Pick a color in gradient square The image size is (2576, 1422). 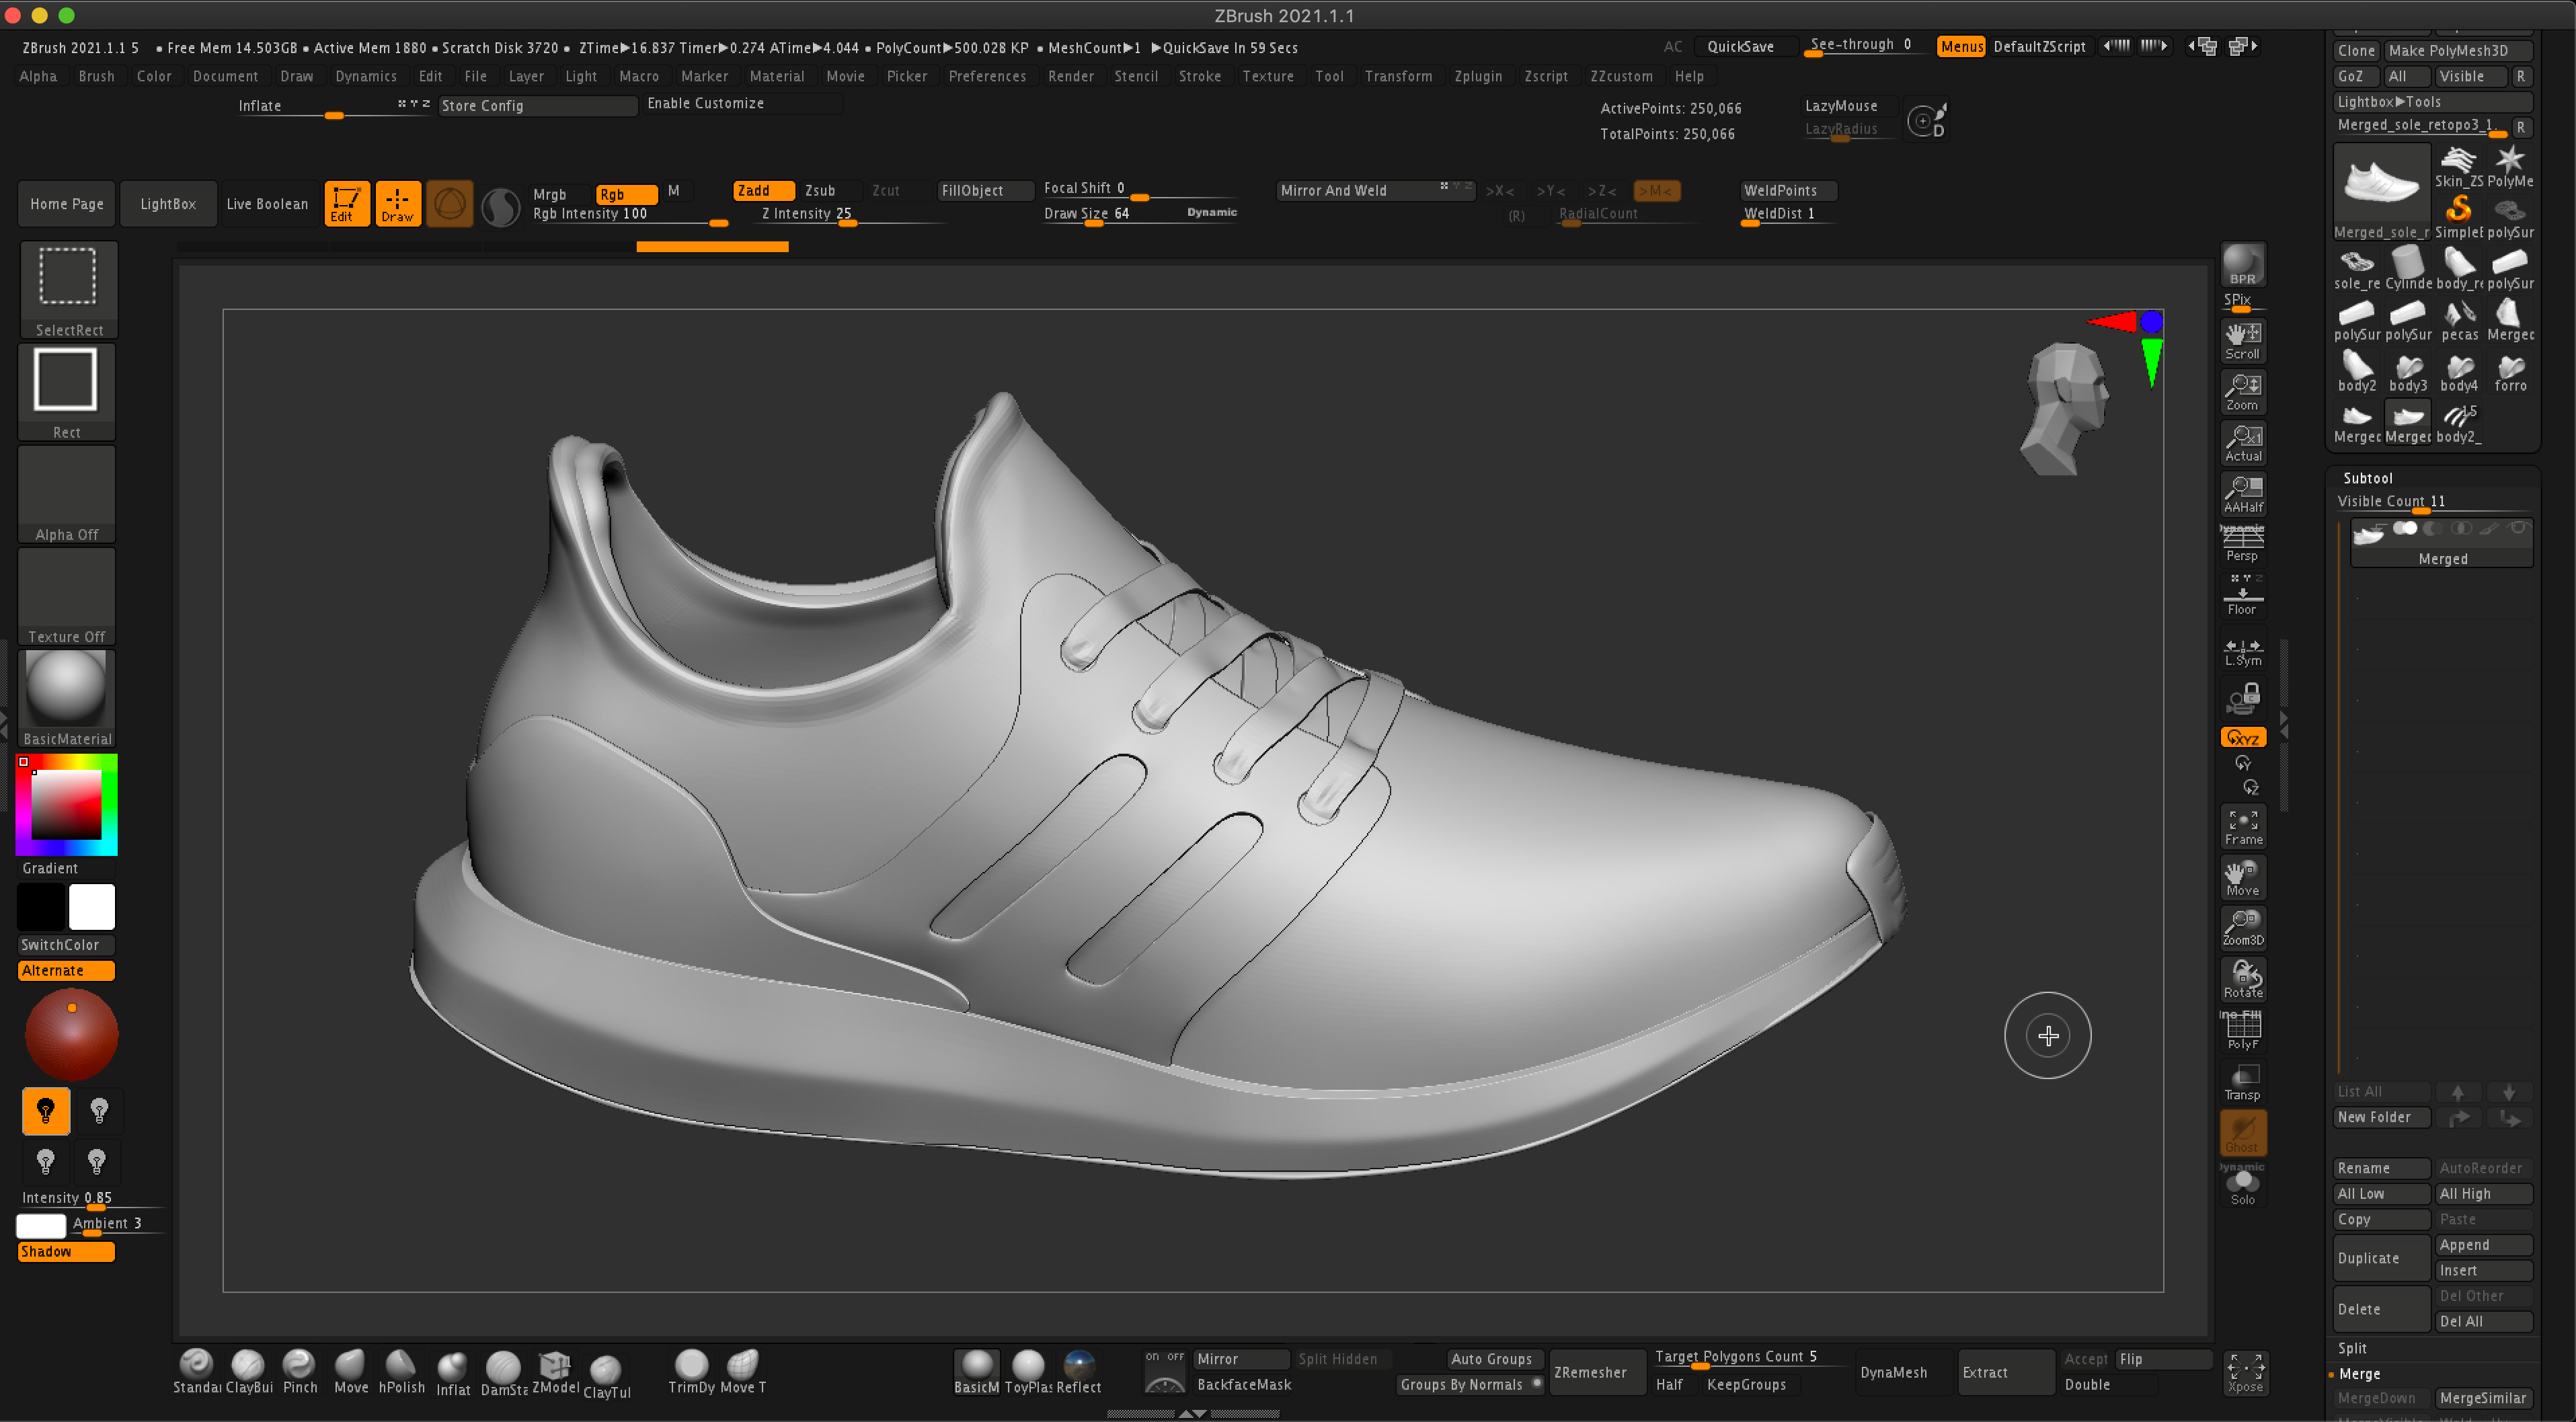[66, 804]
